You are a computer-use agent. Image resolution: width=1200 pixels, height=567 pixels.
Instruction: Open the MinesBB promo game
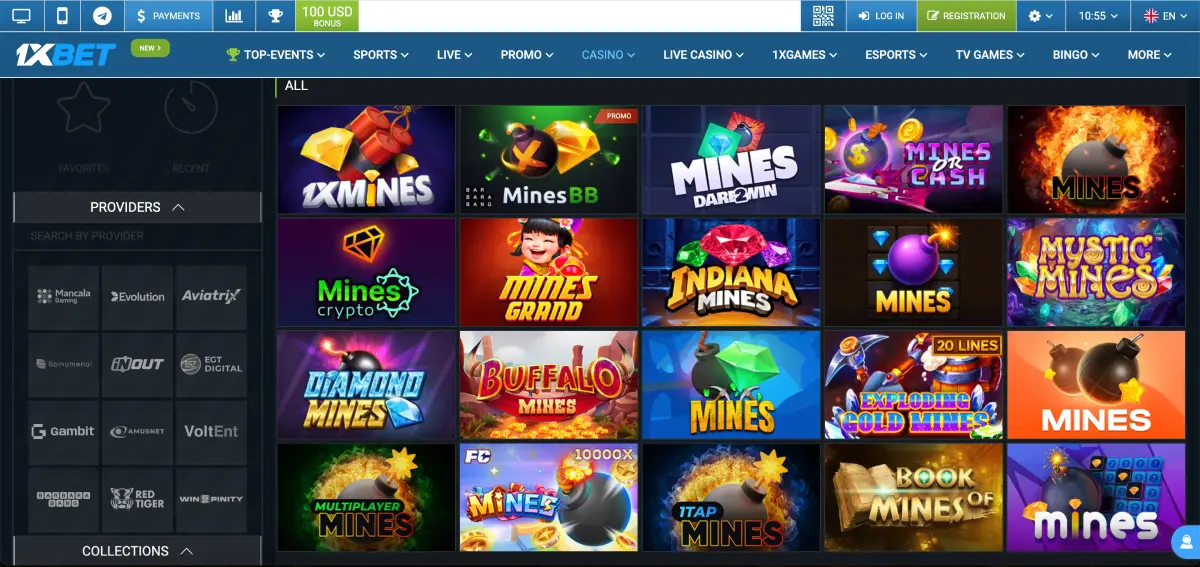click(x=548, y=160)
